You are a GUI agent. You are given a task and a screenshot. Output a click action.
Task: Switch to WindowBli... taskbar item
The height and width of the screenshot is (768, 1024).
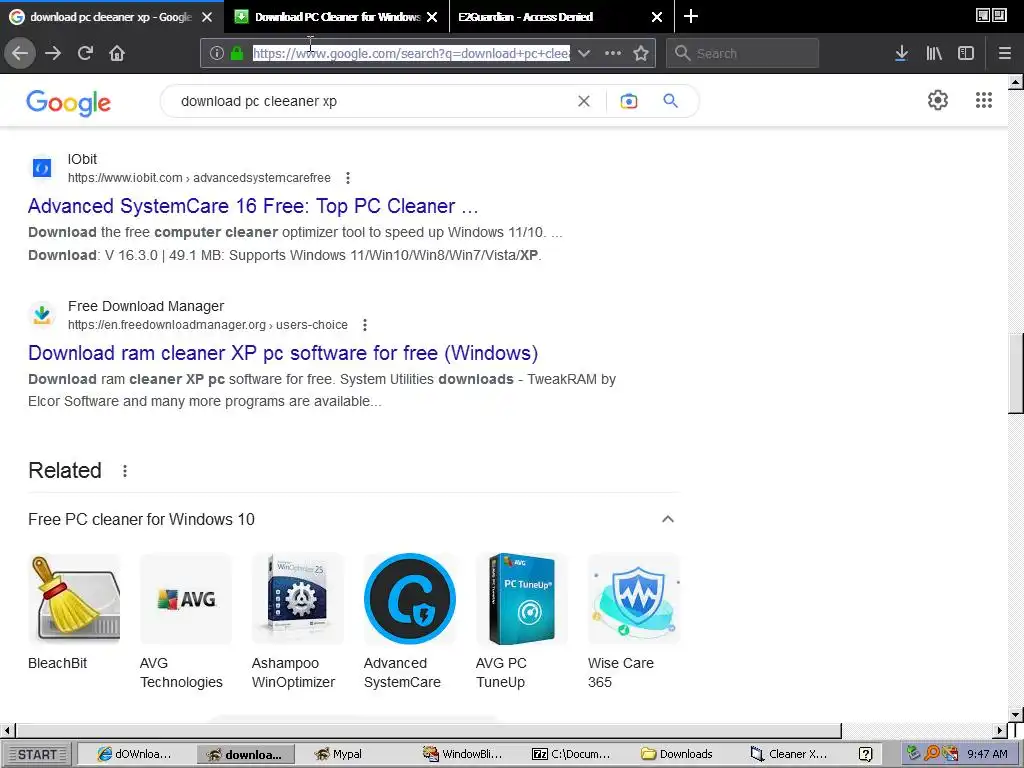(462, 754)
